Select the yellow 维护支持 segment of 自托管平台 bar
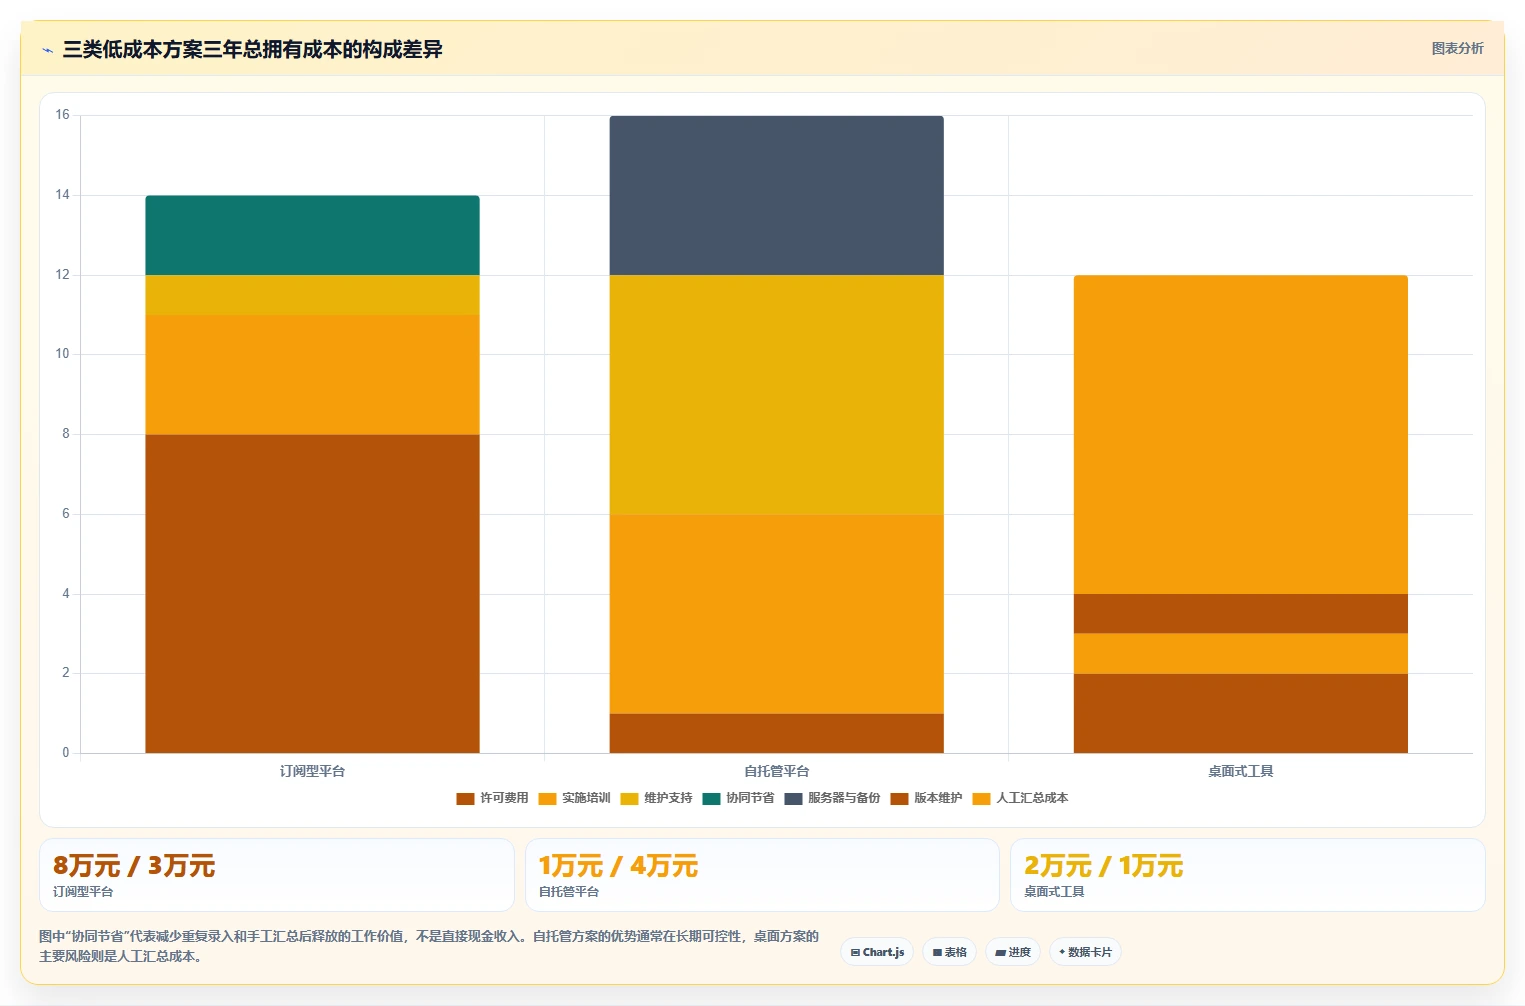The width and height of the screenshot is (1525, 1006). click(x=776, y=395)
